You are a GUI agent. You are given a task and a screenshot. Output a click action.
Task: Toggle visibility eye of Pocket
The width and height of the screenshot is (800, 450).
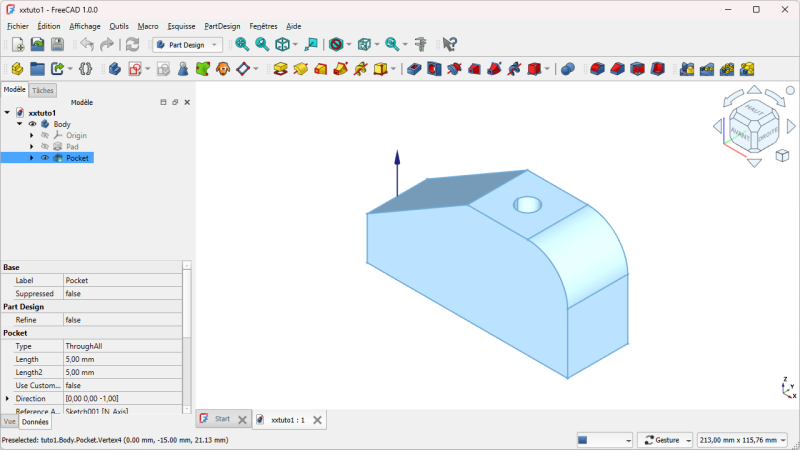pyautogui.click(x=45, y=158)
